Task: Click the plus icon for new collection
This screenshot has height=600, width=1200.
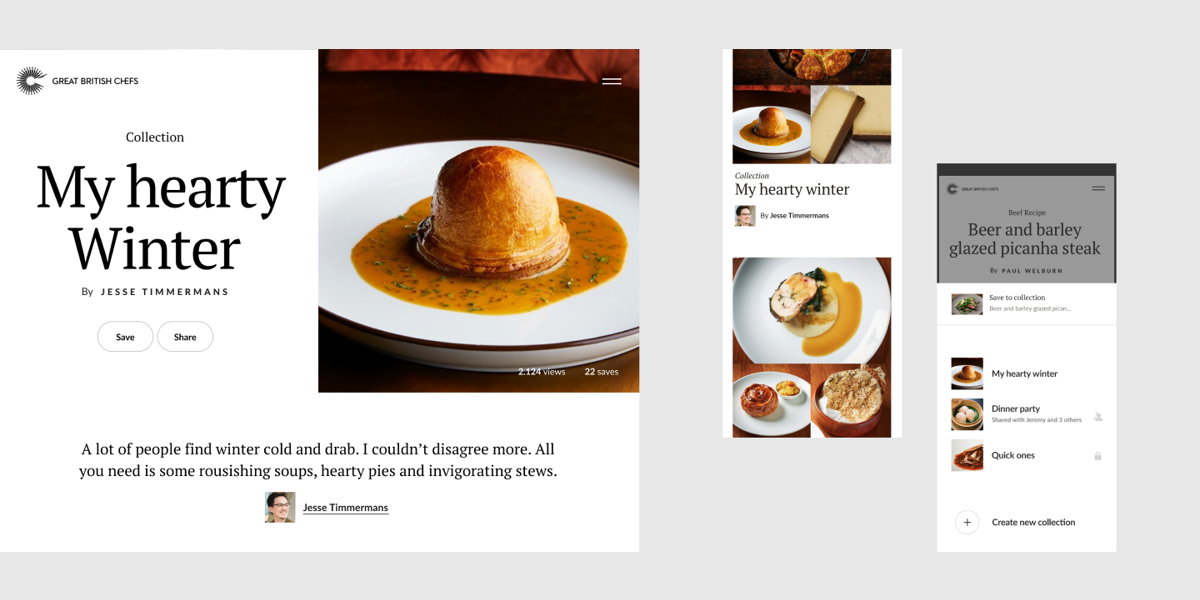Action: (967, 522)
